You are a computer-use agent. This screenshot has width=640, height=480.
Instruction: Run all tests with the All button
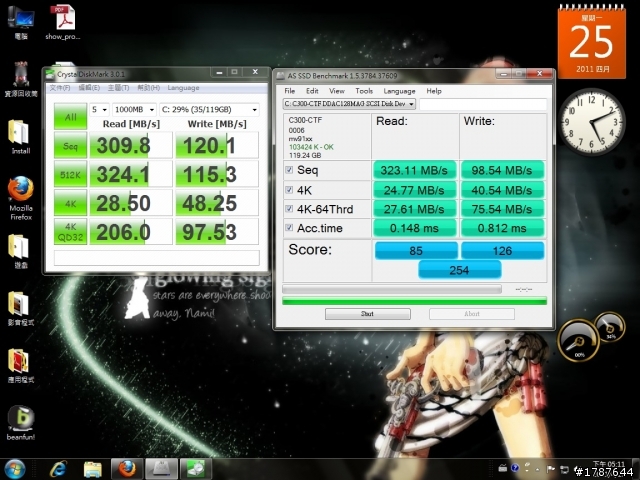tap(71, 117)
